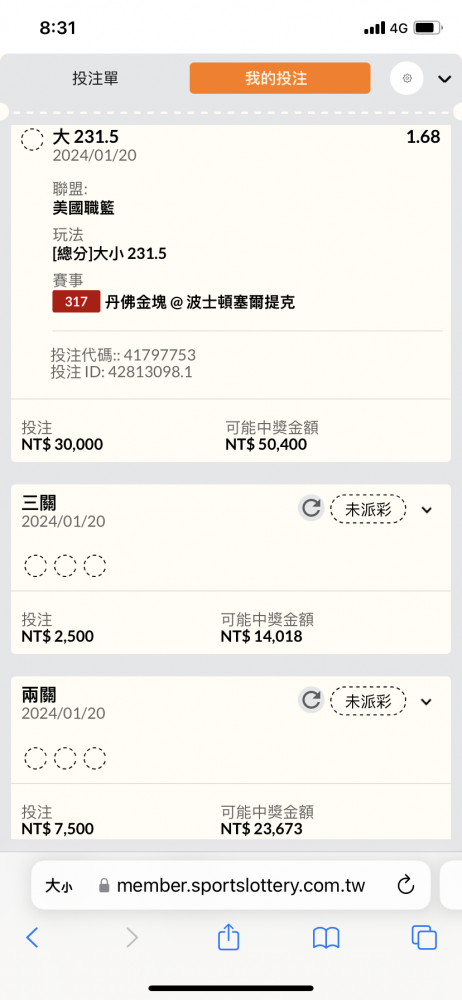Expand the 兩關 bet details chevron

click(428, 702)
